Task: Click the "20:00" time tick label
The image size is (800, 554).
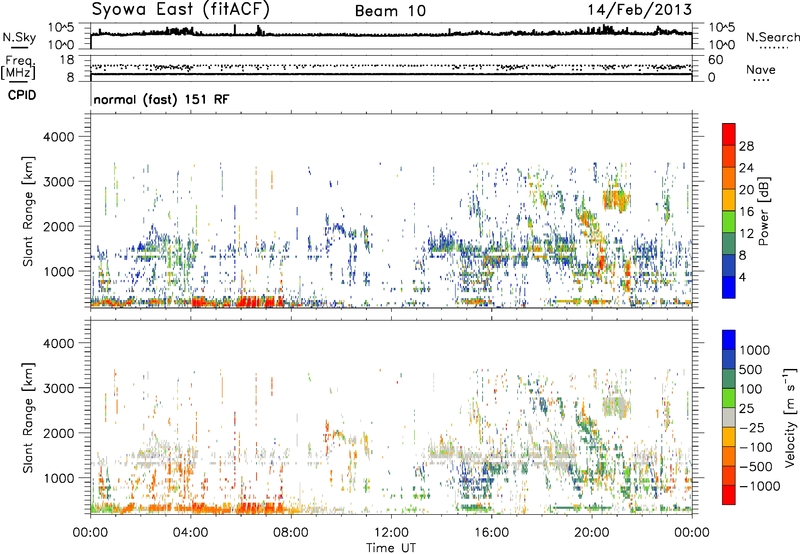Action: click(591, 533)
